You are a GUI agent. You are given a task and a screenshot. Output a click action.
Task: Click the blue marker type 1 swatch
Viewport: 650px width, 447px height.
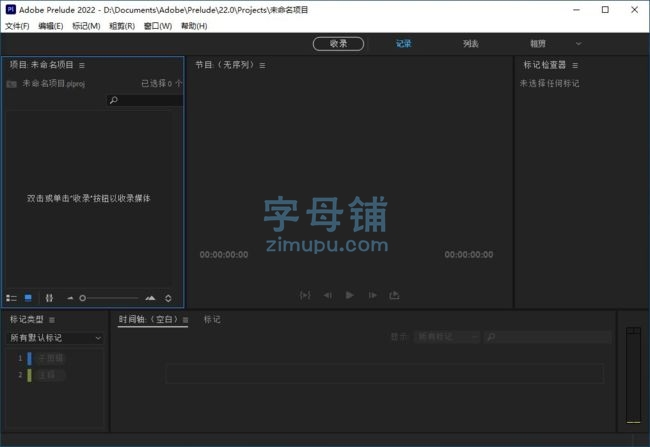[x=29, y=358]
